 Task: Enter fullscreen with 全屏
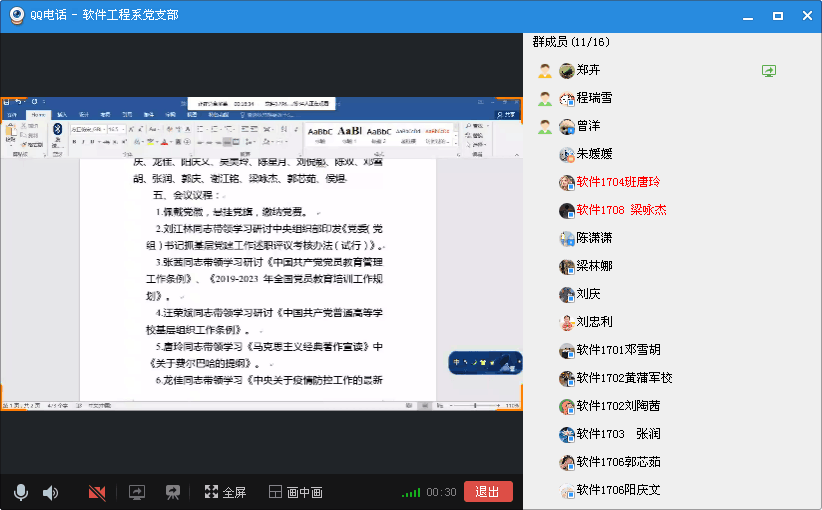coord(225,492)
